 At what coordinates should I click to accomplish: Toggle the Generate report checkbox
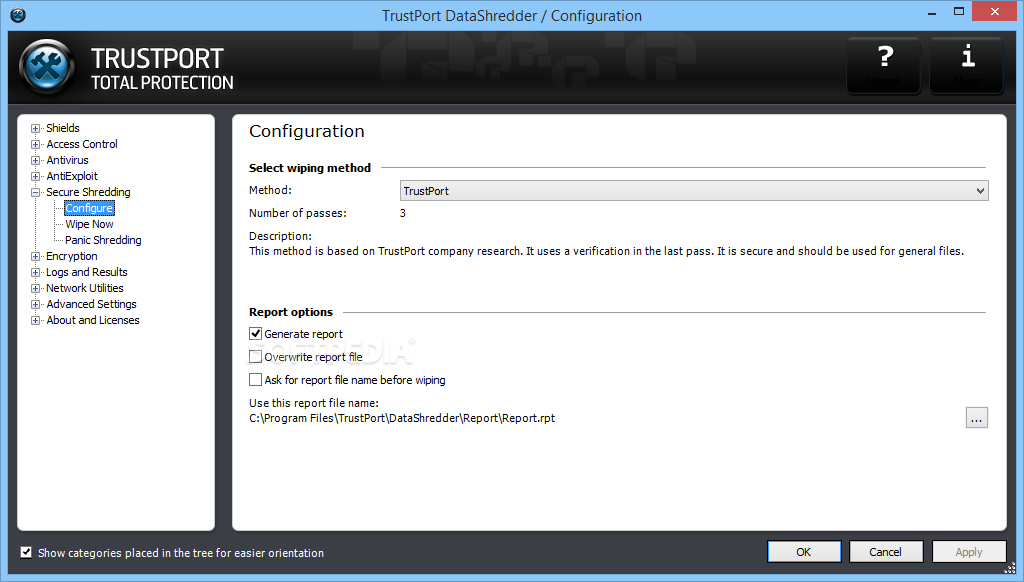click(x=256, y=334)
